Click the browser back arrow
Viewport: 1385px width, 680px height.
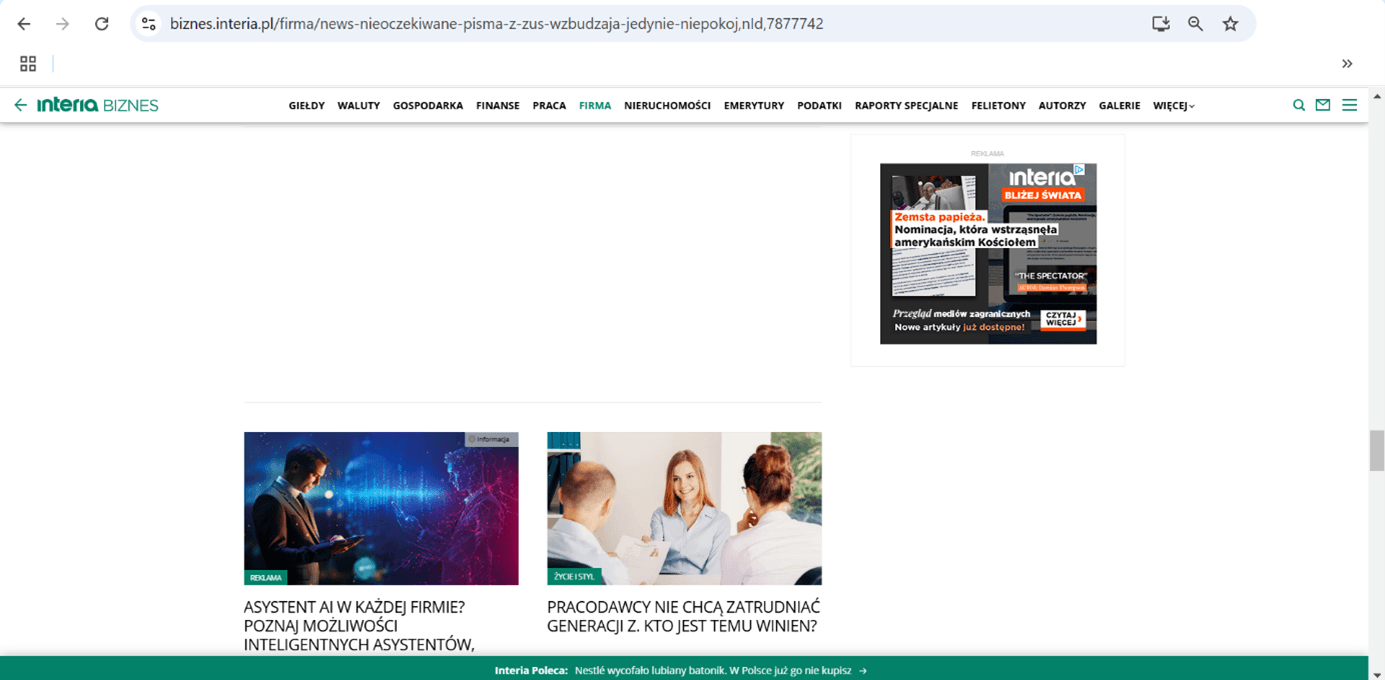pyautogui.click(x=24, y=24)
